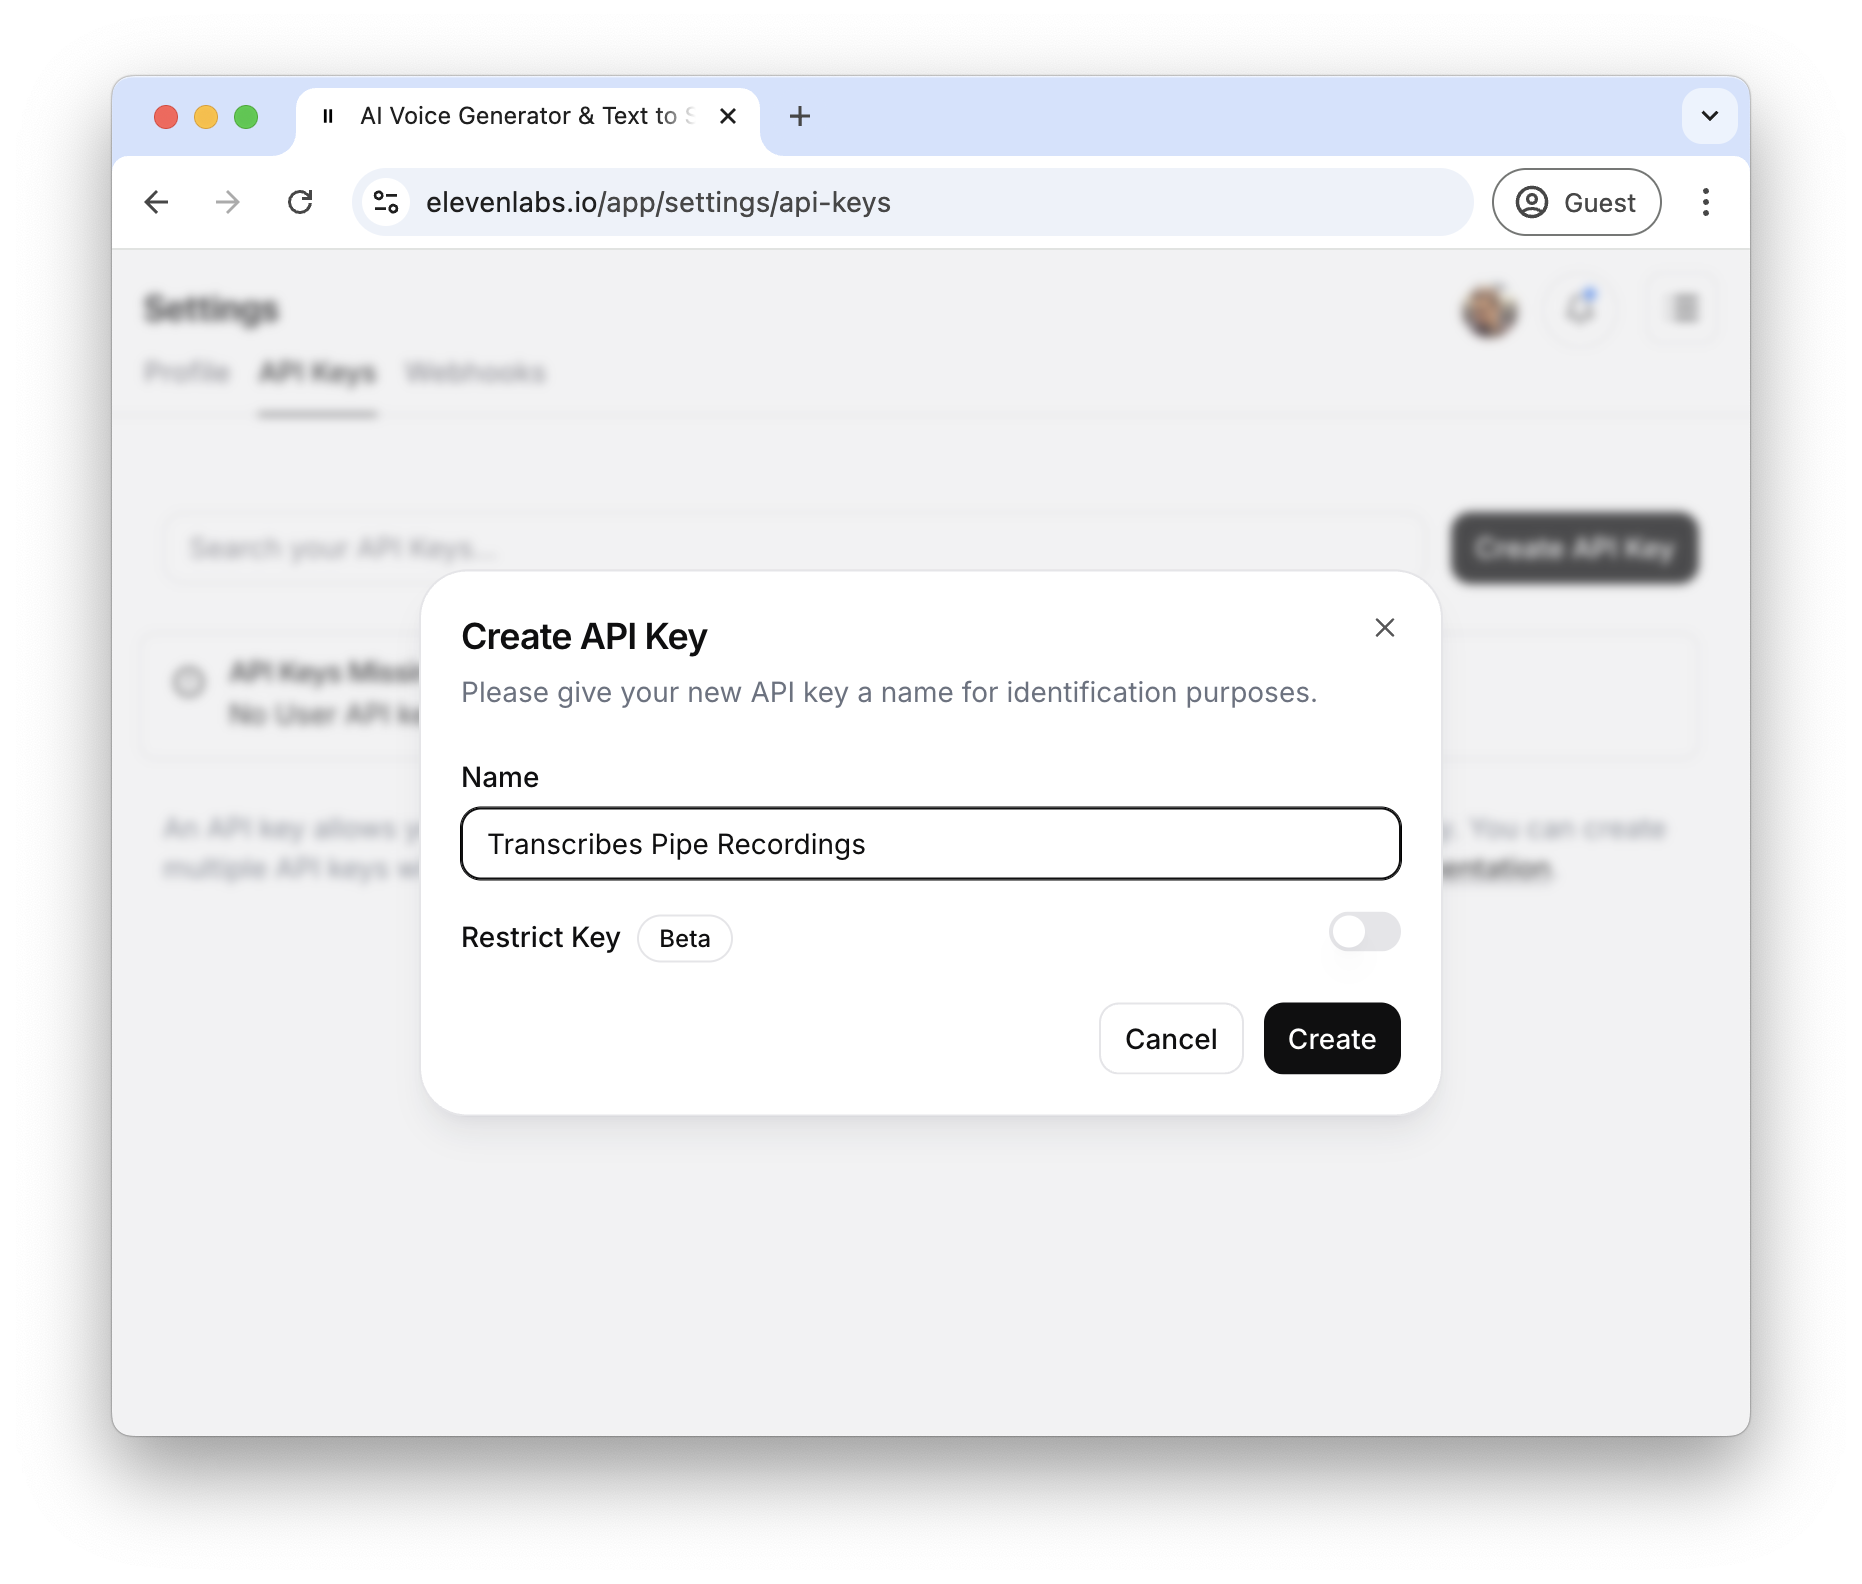Open the list menu icon beside the avatar

point(1681,309)
